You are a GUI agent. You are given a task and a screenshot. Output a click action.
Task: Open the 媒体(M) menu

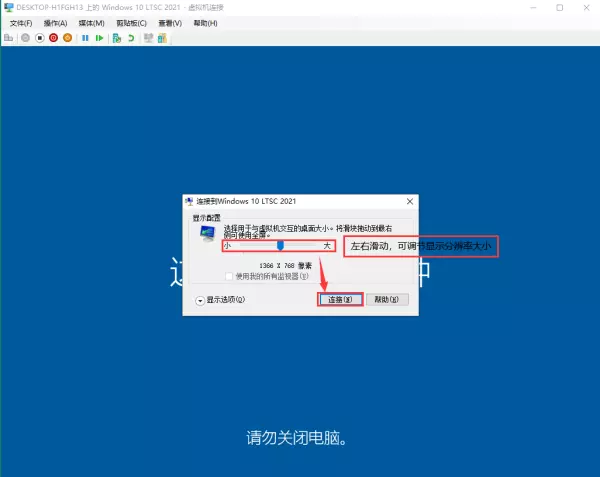tap(91, 23)
